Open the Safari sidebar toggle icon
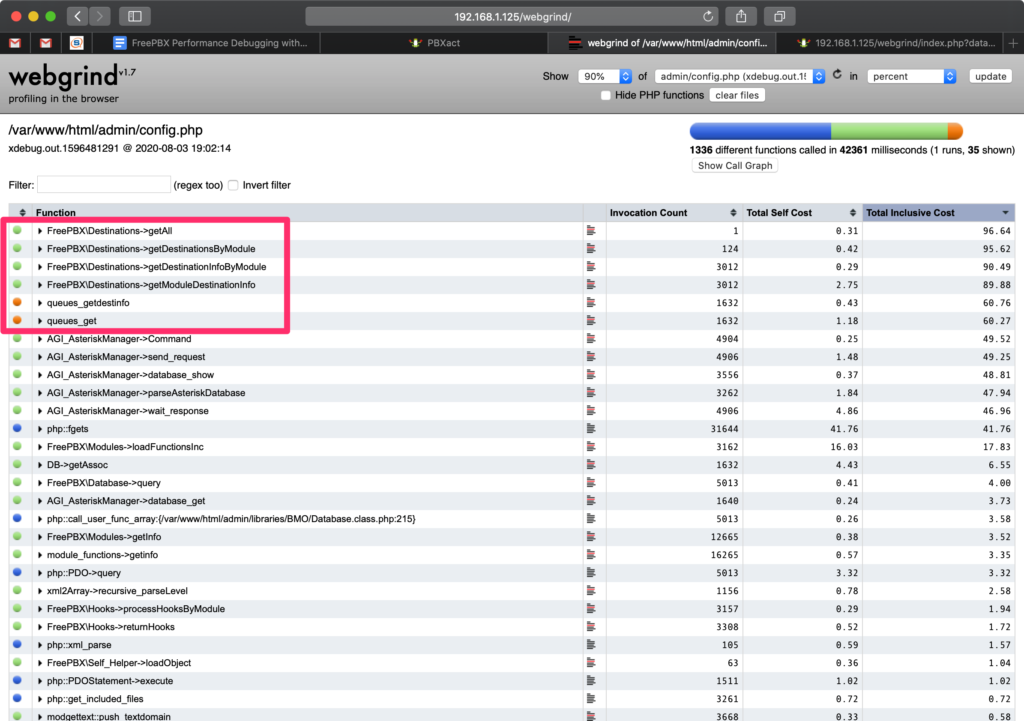Screen dimensions: 1024x721 [x=134, y=15]
